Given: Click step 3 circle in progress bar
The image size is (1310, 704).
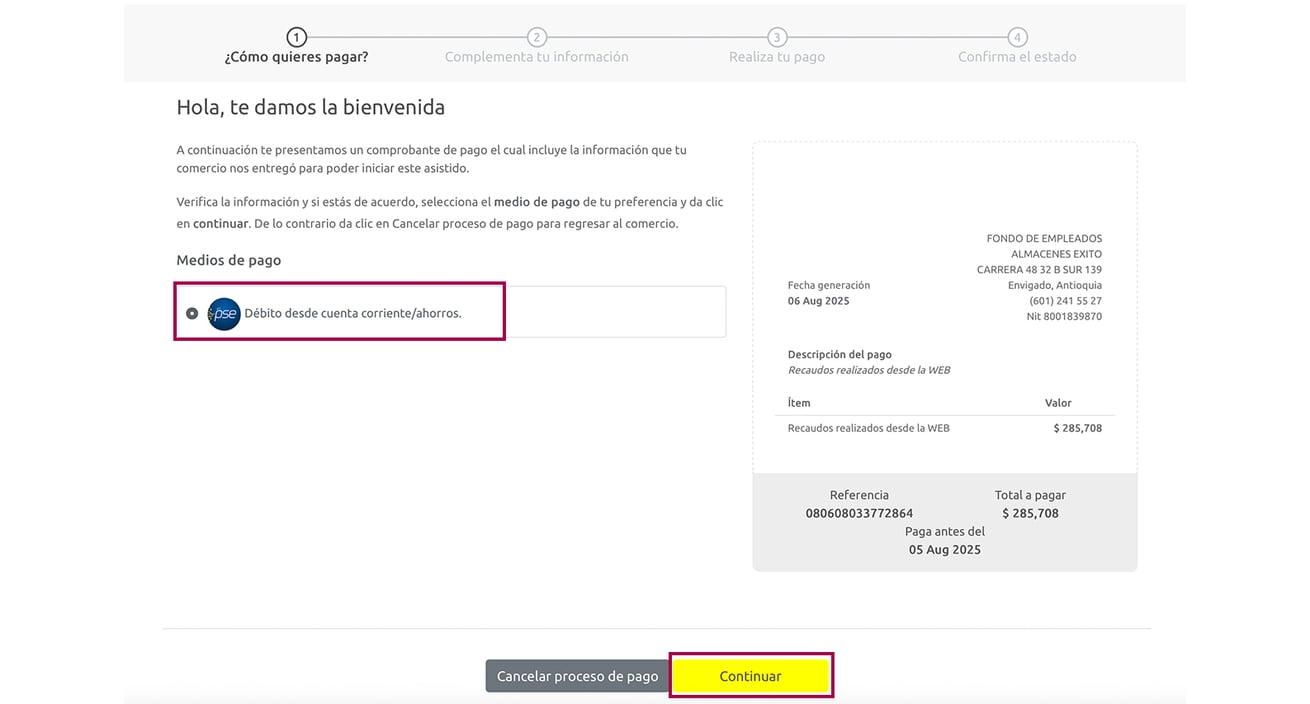Looking at the screenshot, I should [777, 37].
